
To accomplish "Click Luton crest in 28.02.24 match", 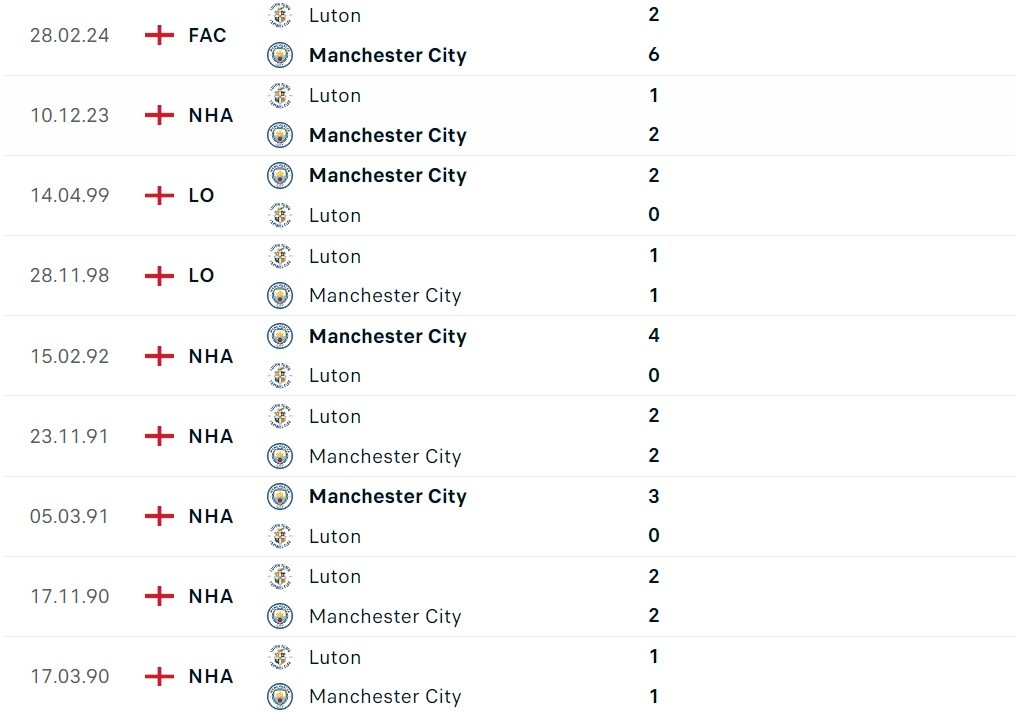I will [x=280, y=15].
